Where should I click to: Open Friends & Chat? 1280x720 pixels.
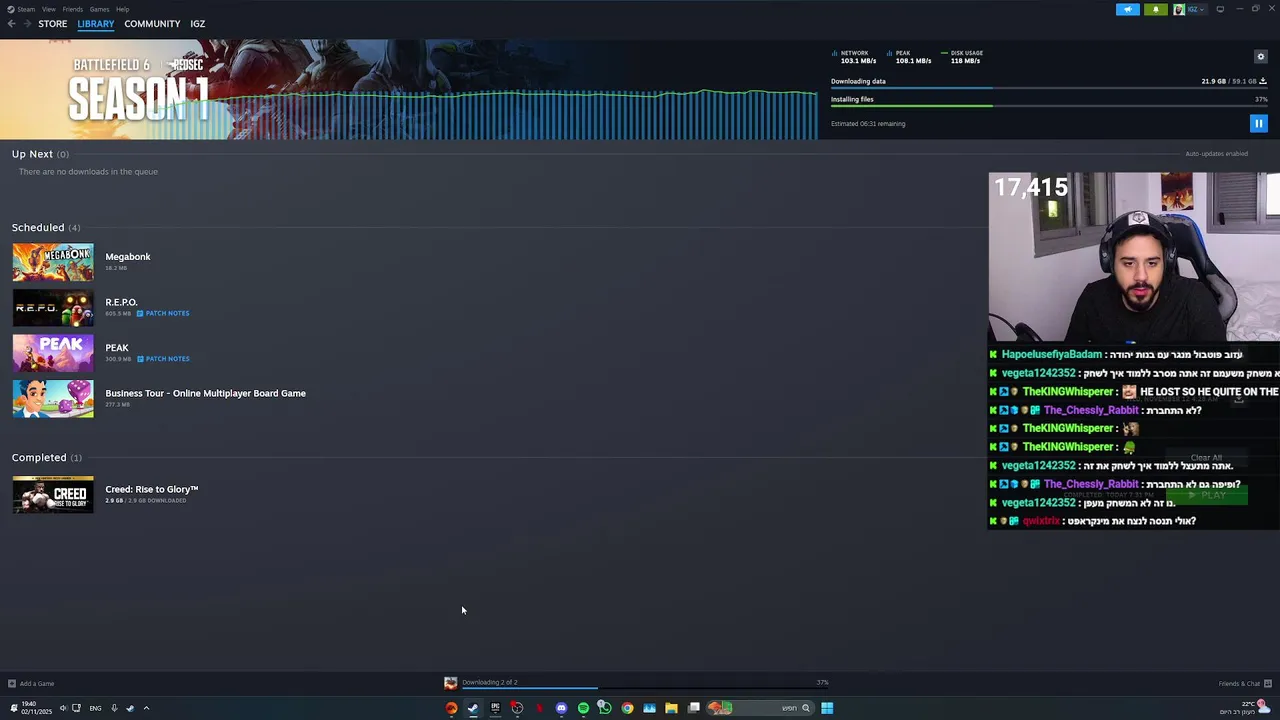(x=1244, y=684)
